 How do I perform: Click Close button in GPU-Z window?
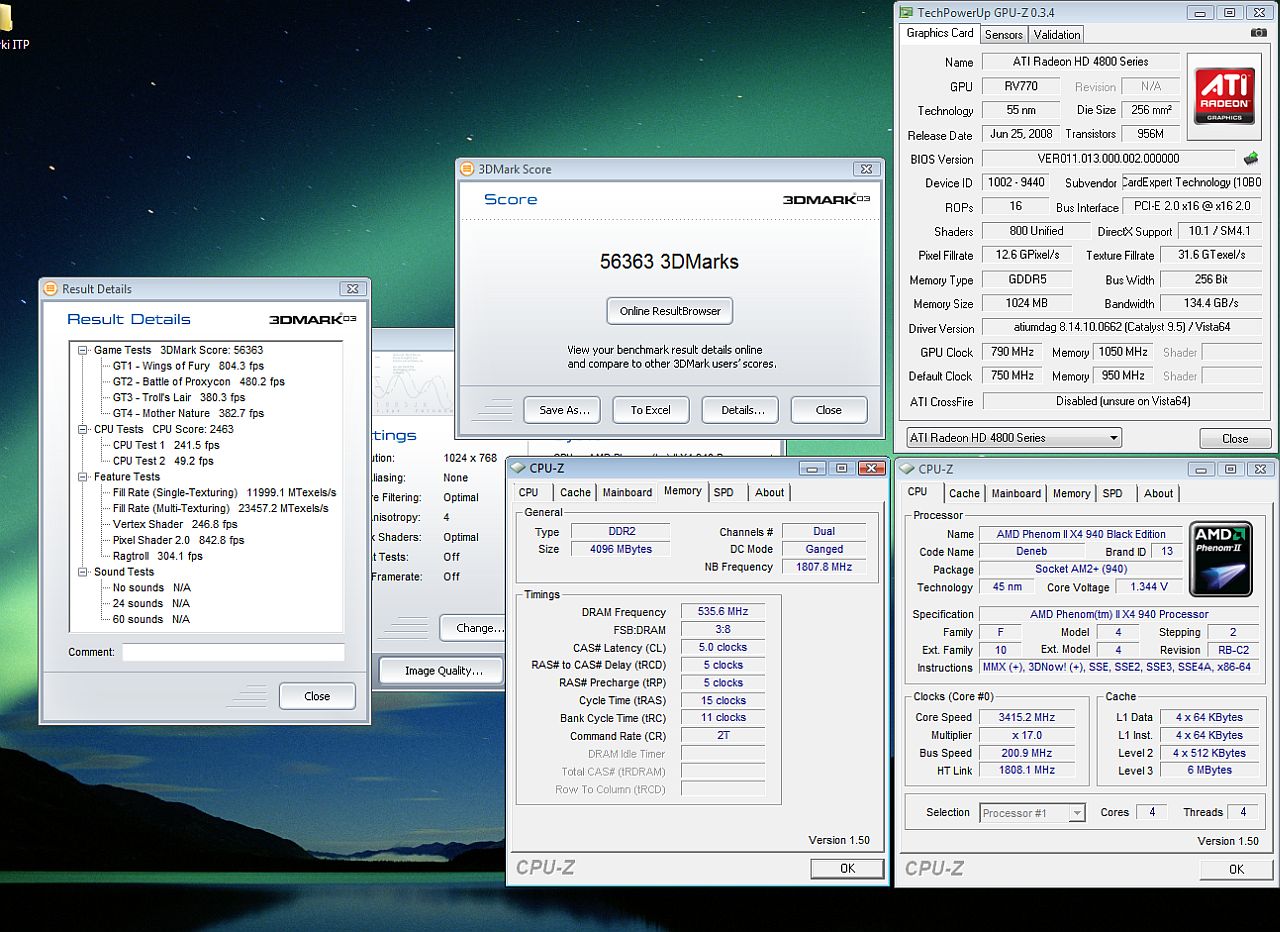pyautogui.click(x=1235, y=438)
